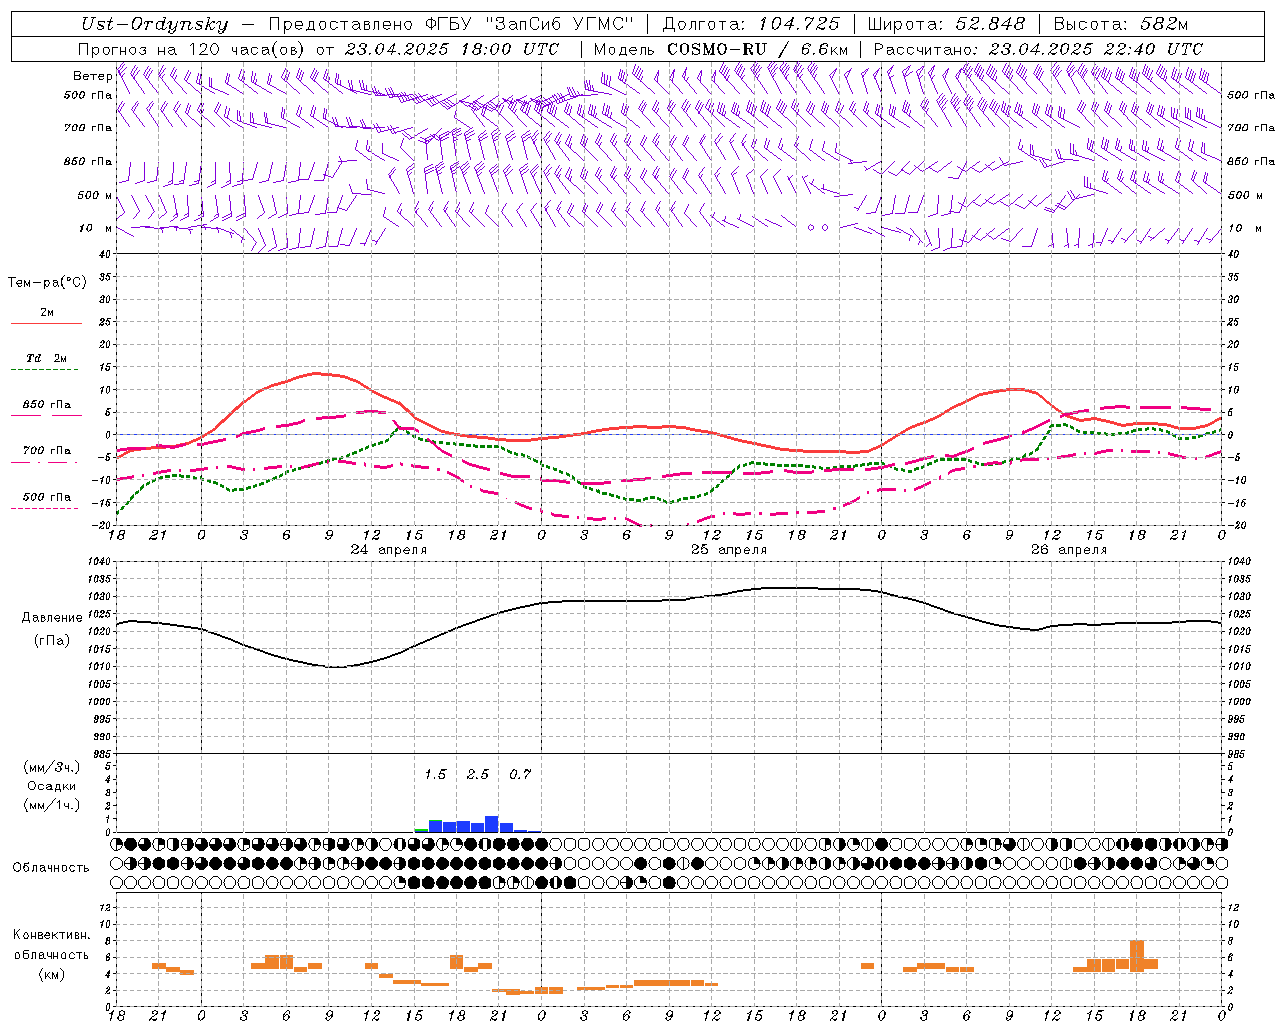
Task: Click the lowest point of the black pressure curve
Action: pos(336,667)
